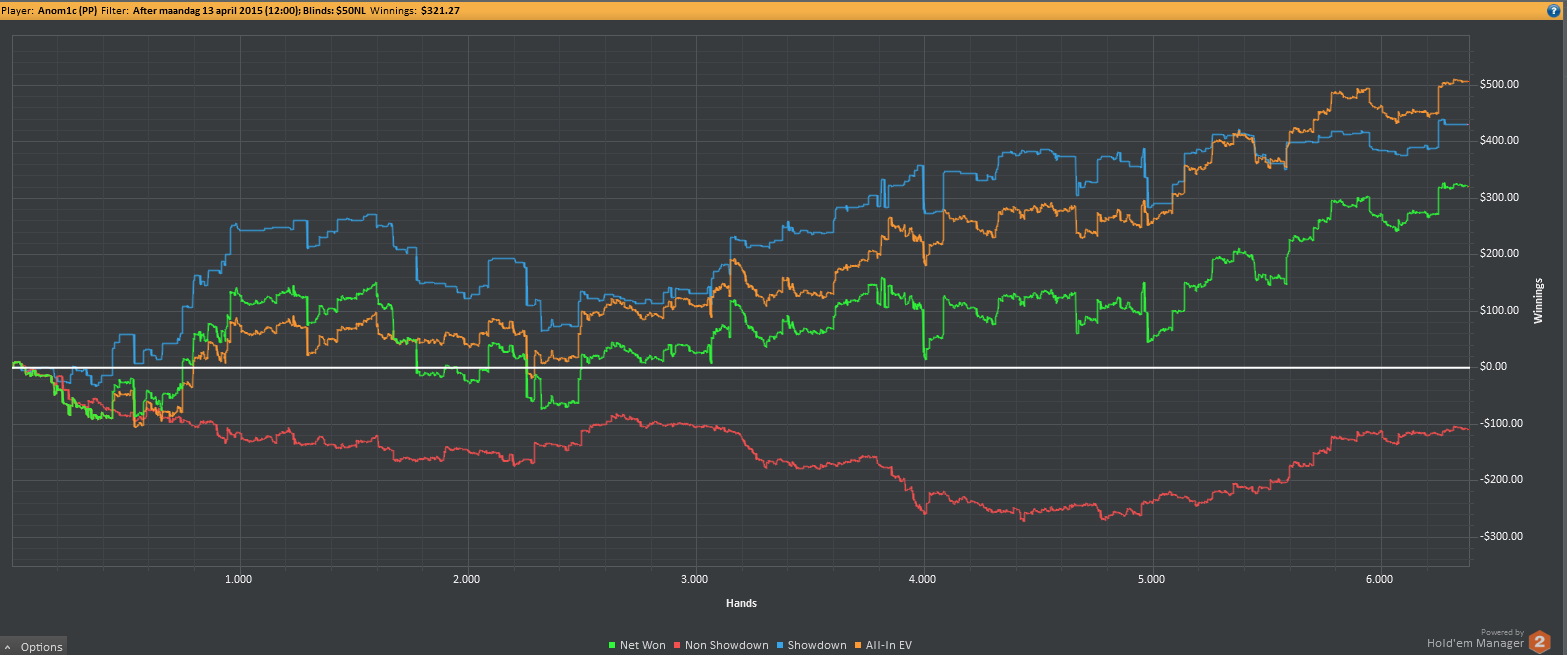Click the Blinds $50NL header text
This screenshot has width=1567, height=655.
pos(336,9)
